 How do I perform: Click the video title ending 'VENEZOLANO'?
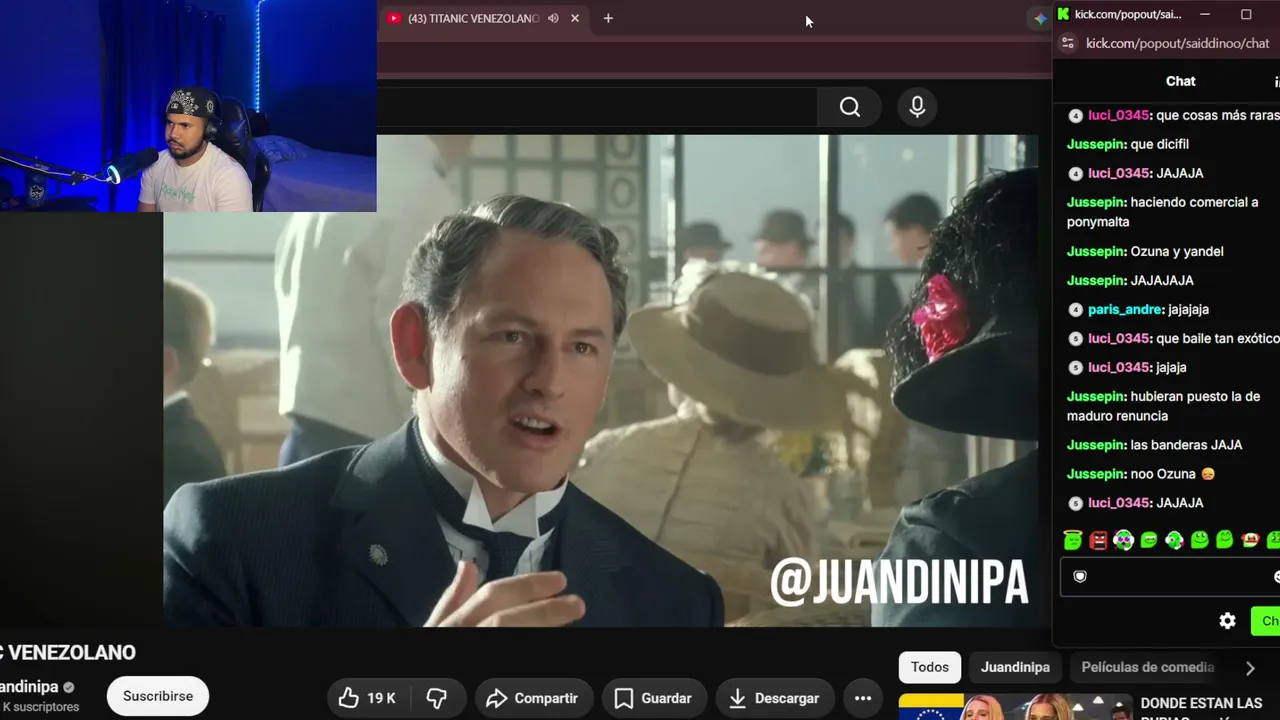(68, 653)
